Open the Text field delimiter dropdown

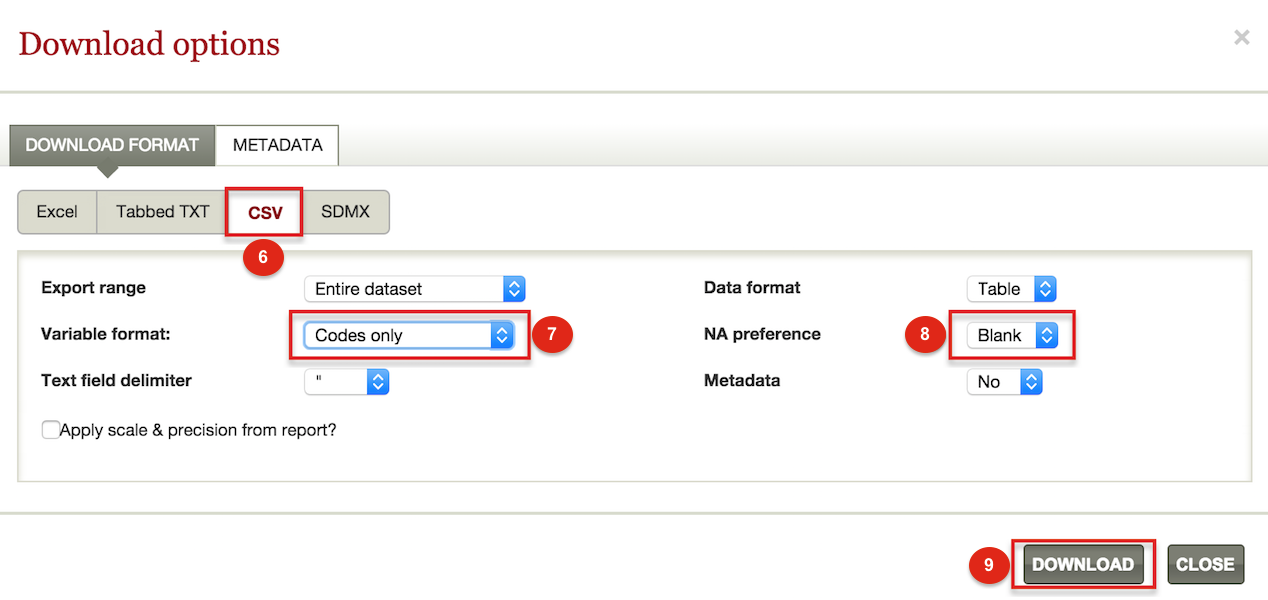(x=346, y=382)
